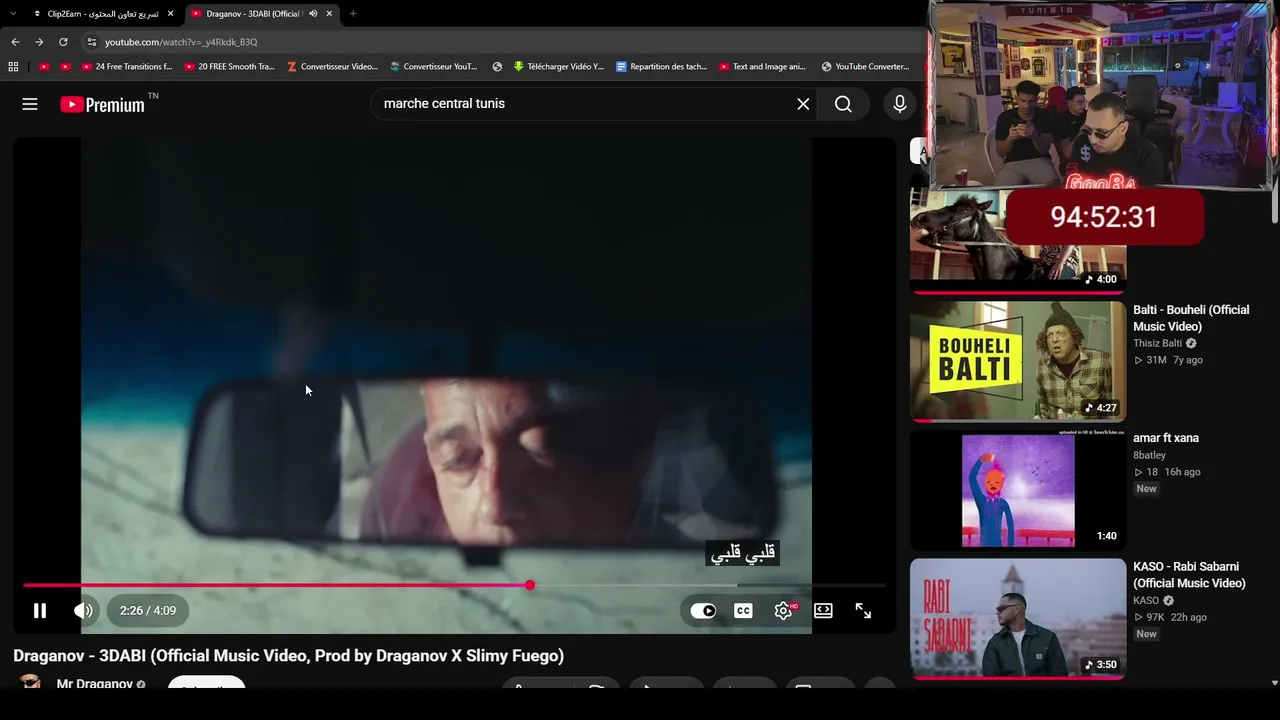Click the page's vertical scrollbar down arrow
The image size is (1280, 720).
tap(1274, 684)
